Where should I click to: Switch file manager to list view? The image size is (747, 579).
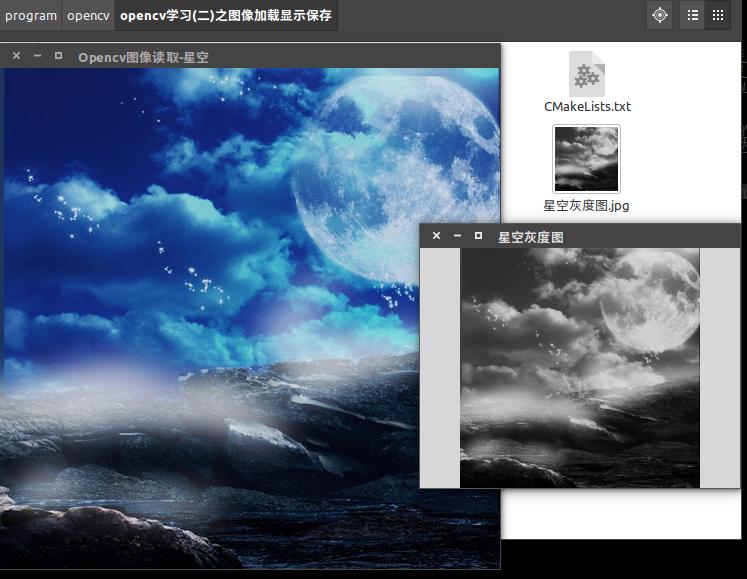693,15
